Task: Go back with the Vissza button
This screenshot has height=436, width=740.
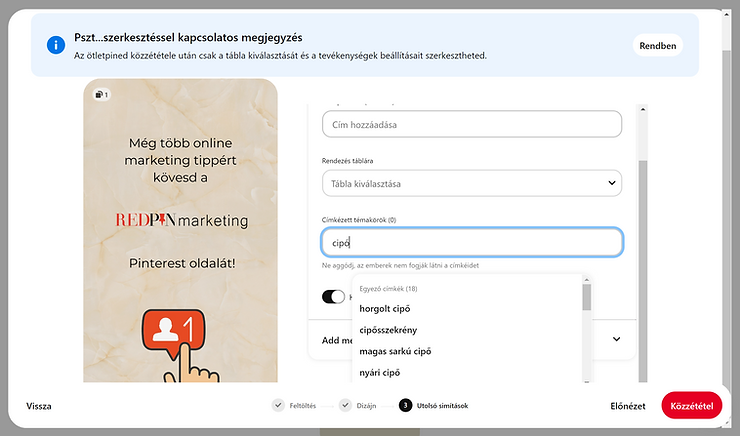Action: (x=39, y=406)
